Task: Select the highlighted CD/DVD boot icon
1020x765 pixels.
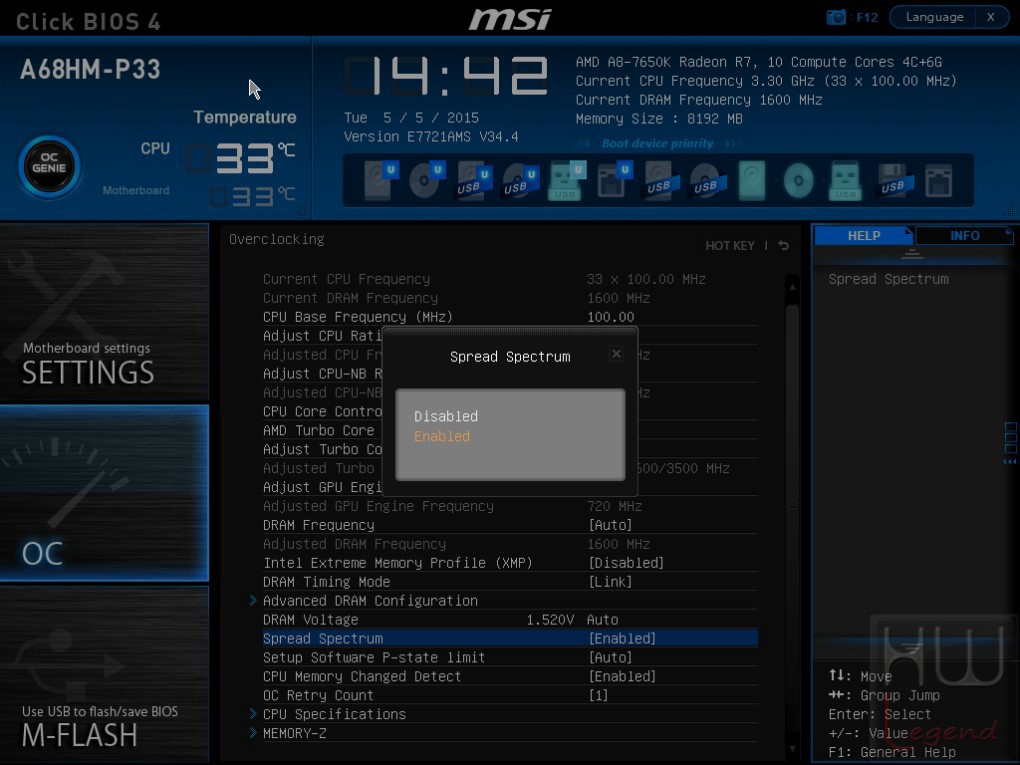Action: coord(799,180)
